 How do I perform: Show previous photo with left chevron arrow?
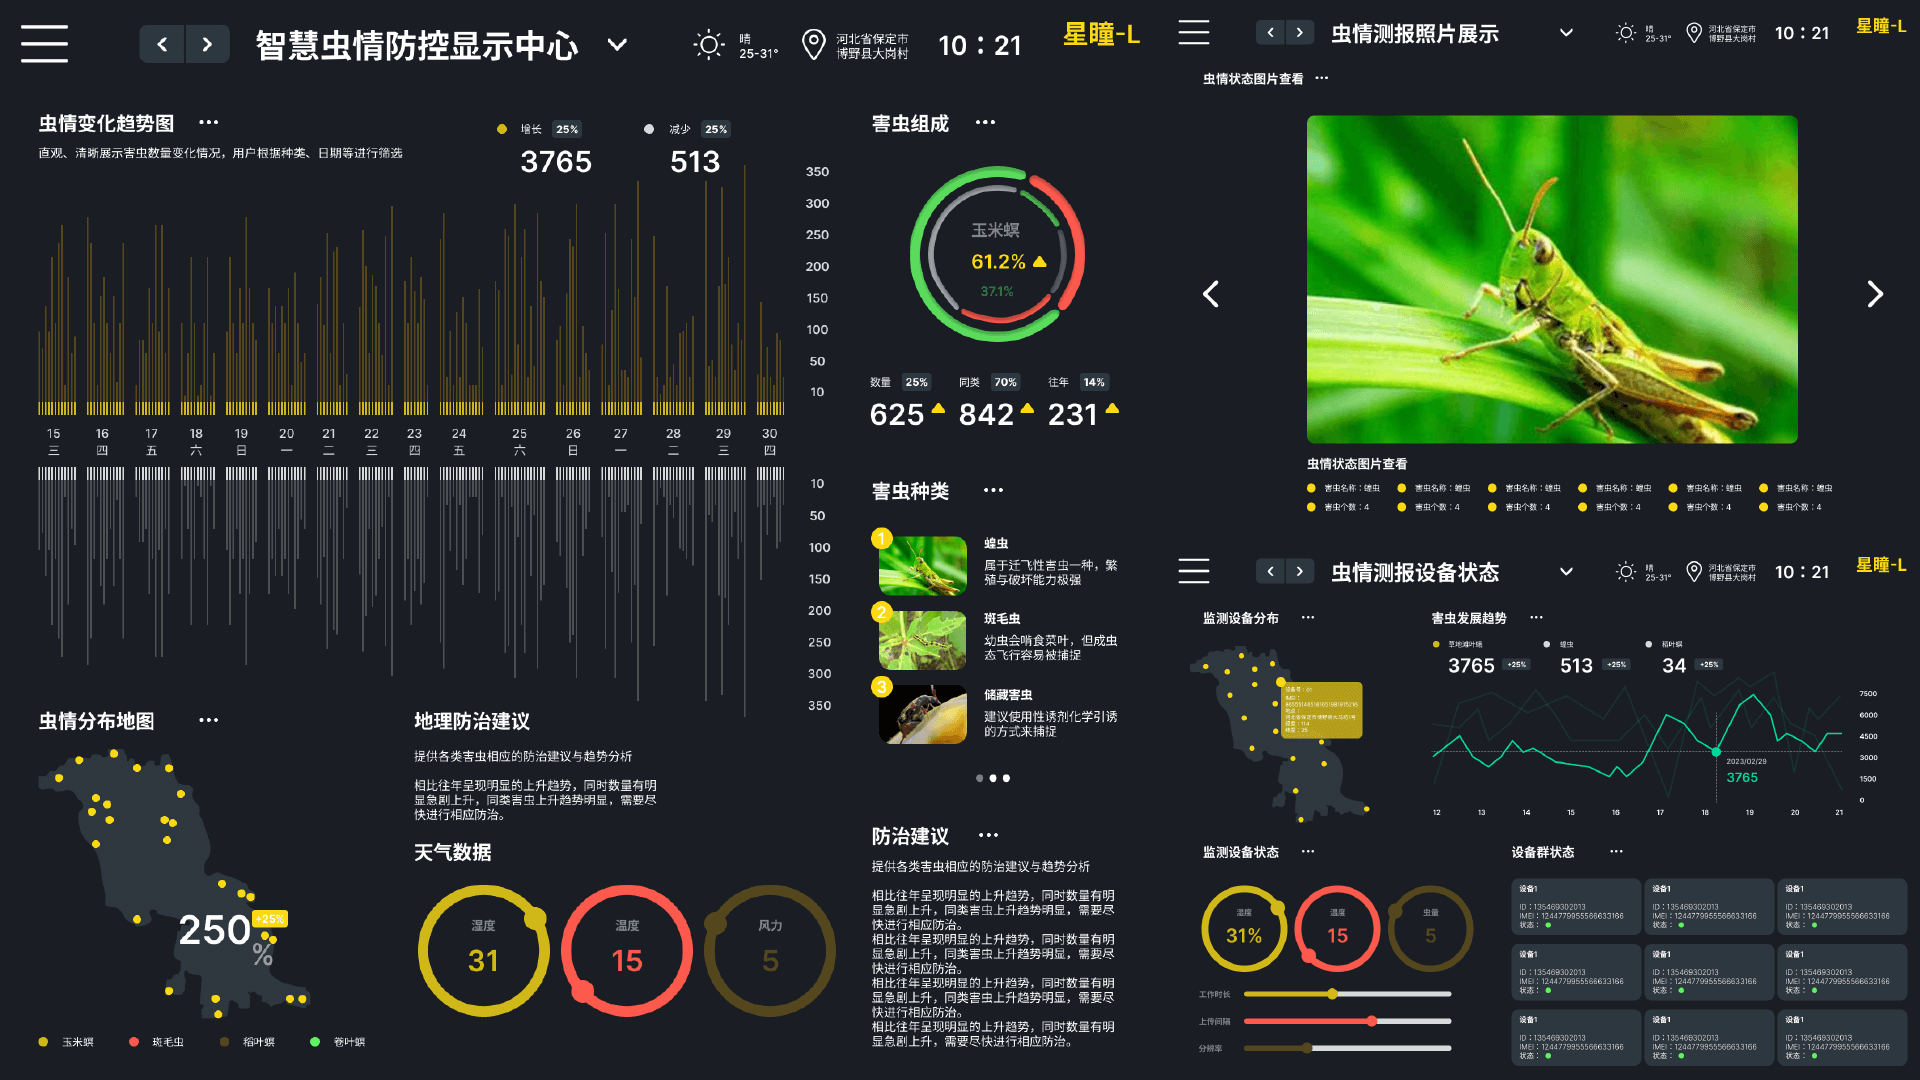tap(1211, 294)
